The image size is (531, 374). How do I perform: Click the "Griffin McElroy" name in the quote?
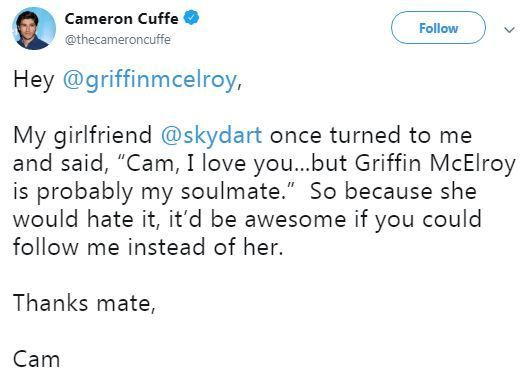point(435,164)
